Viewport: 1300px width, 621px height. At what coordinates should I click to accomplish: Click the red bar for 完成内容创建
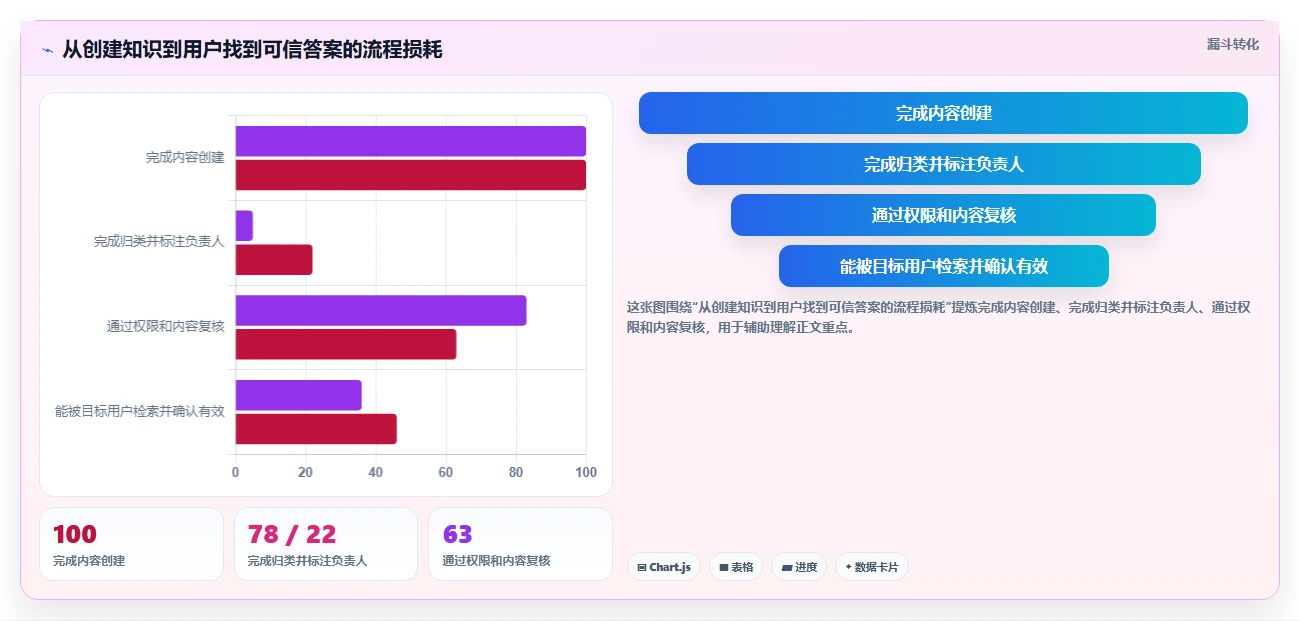click(x=410, y=175)
